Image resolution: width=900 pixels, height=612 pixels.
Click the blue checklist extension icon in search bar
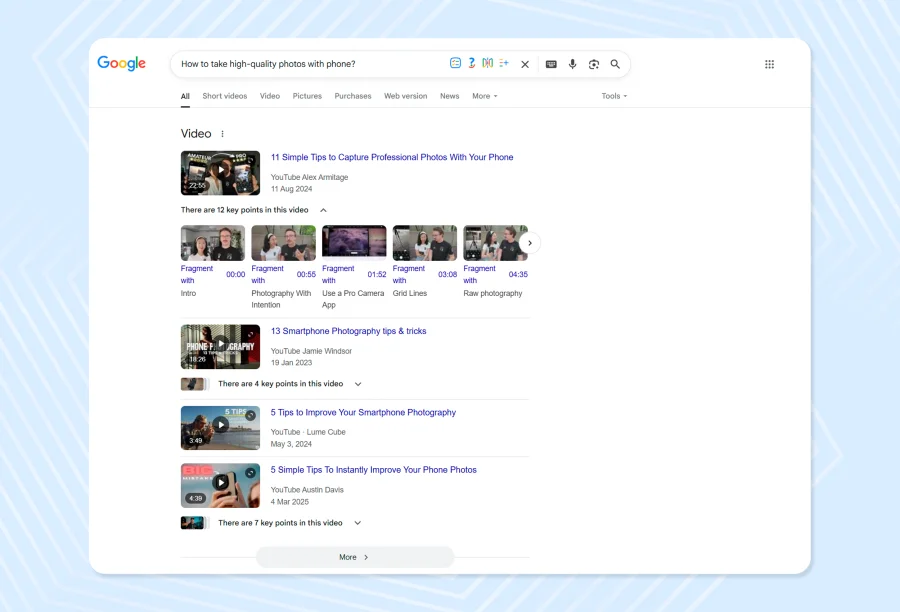click(x=455, y=63)
